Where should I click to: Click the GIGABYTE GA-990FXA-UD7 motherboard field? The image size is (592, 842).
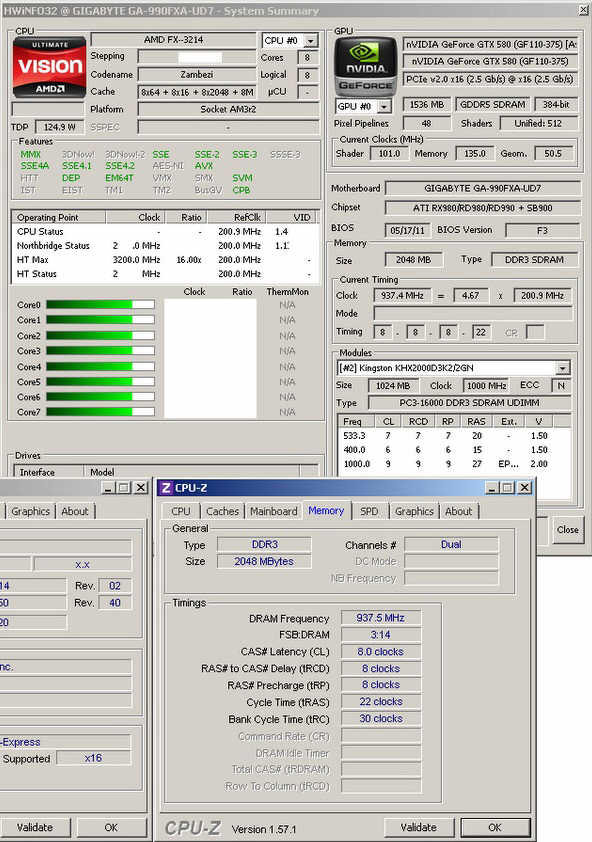tap(482, 188)
